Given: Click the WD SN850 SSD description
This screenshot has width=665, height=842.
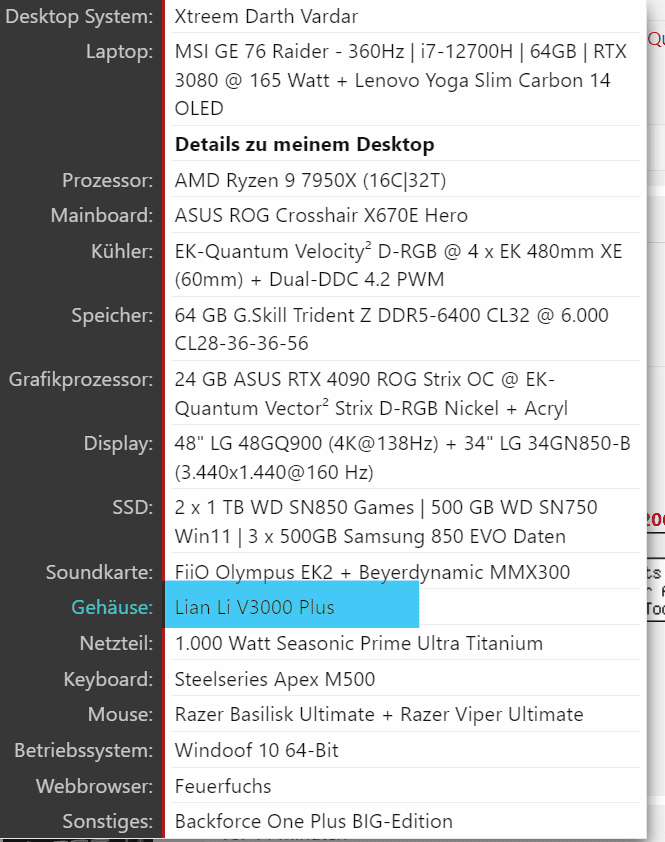Looking at the screenshot, I should coord(386,521).
